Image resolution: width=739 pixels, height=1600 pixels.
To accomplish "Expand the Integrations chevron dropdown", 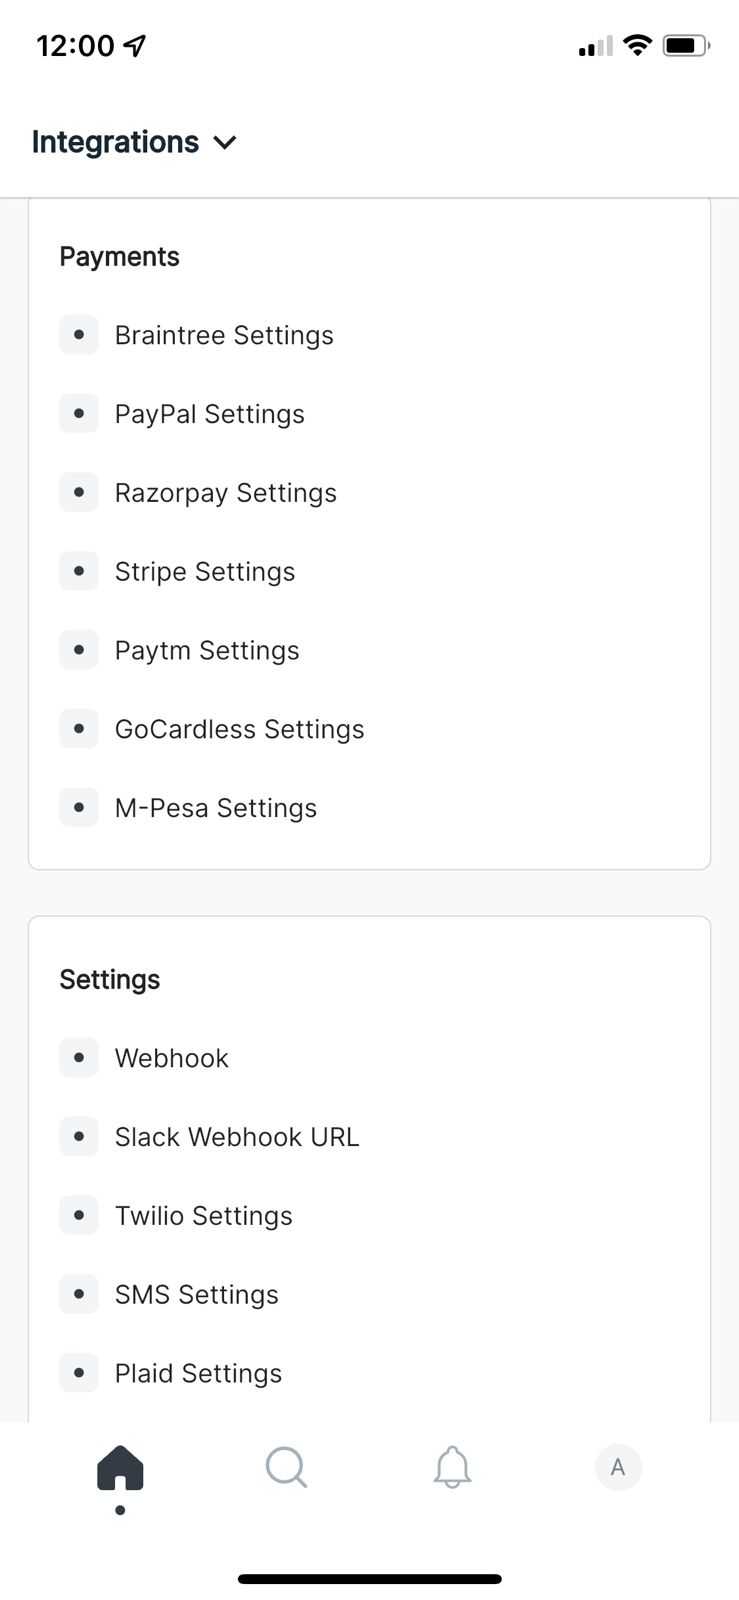I will point(226,143).
